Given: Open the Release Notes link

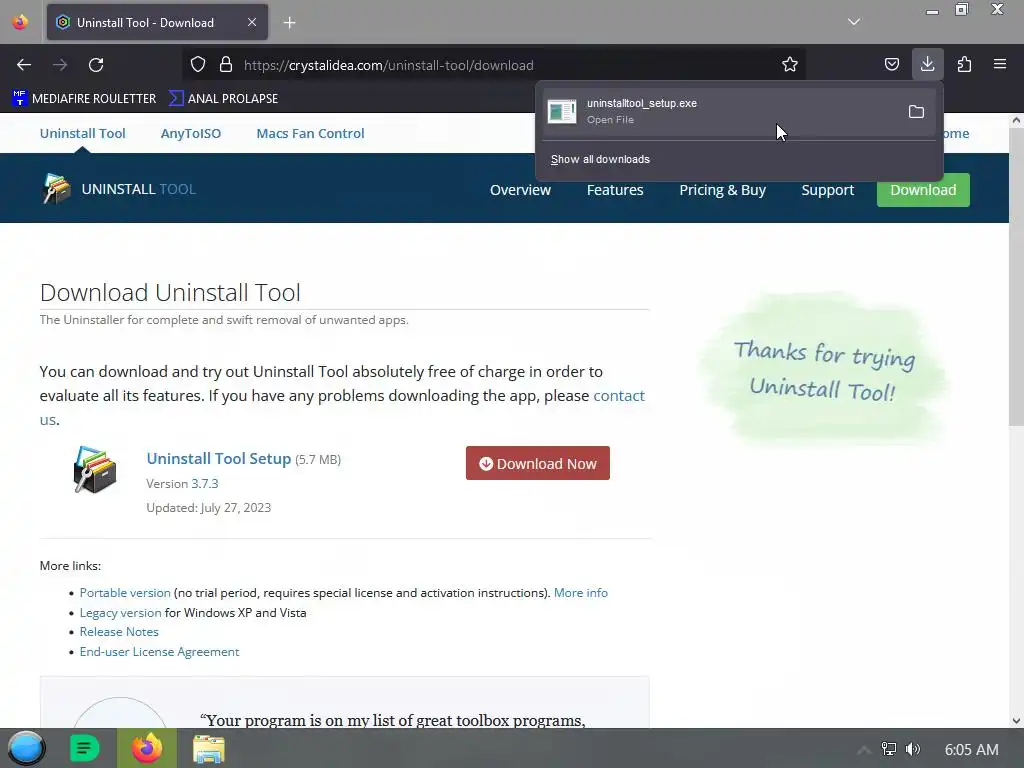Looking at the screenshot, I should click(x=119, y=632).
